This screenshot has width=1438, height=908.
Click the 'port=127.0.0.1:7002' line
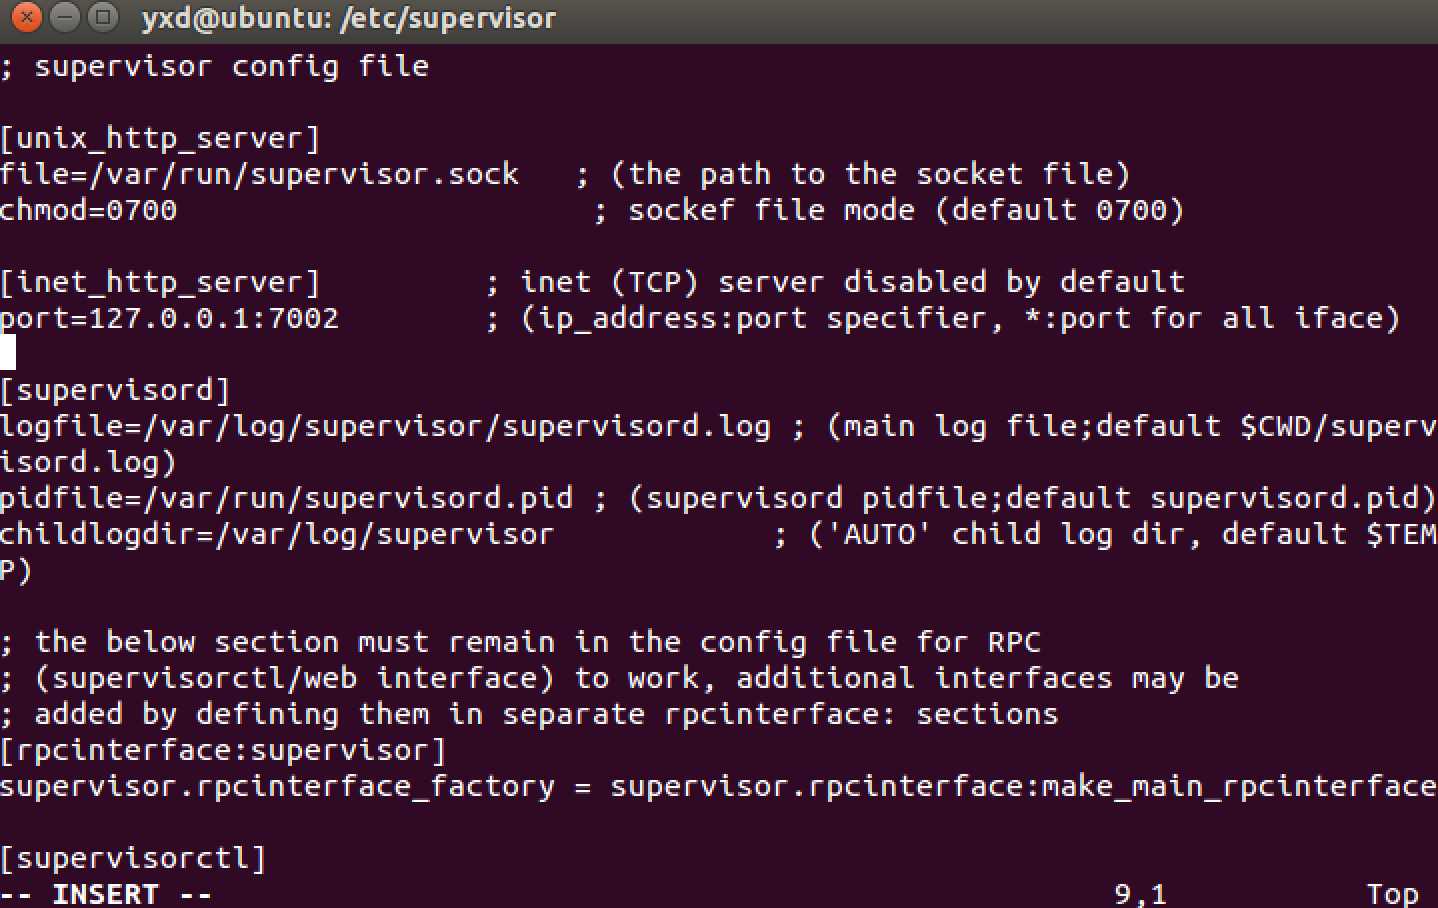(170, 318)
